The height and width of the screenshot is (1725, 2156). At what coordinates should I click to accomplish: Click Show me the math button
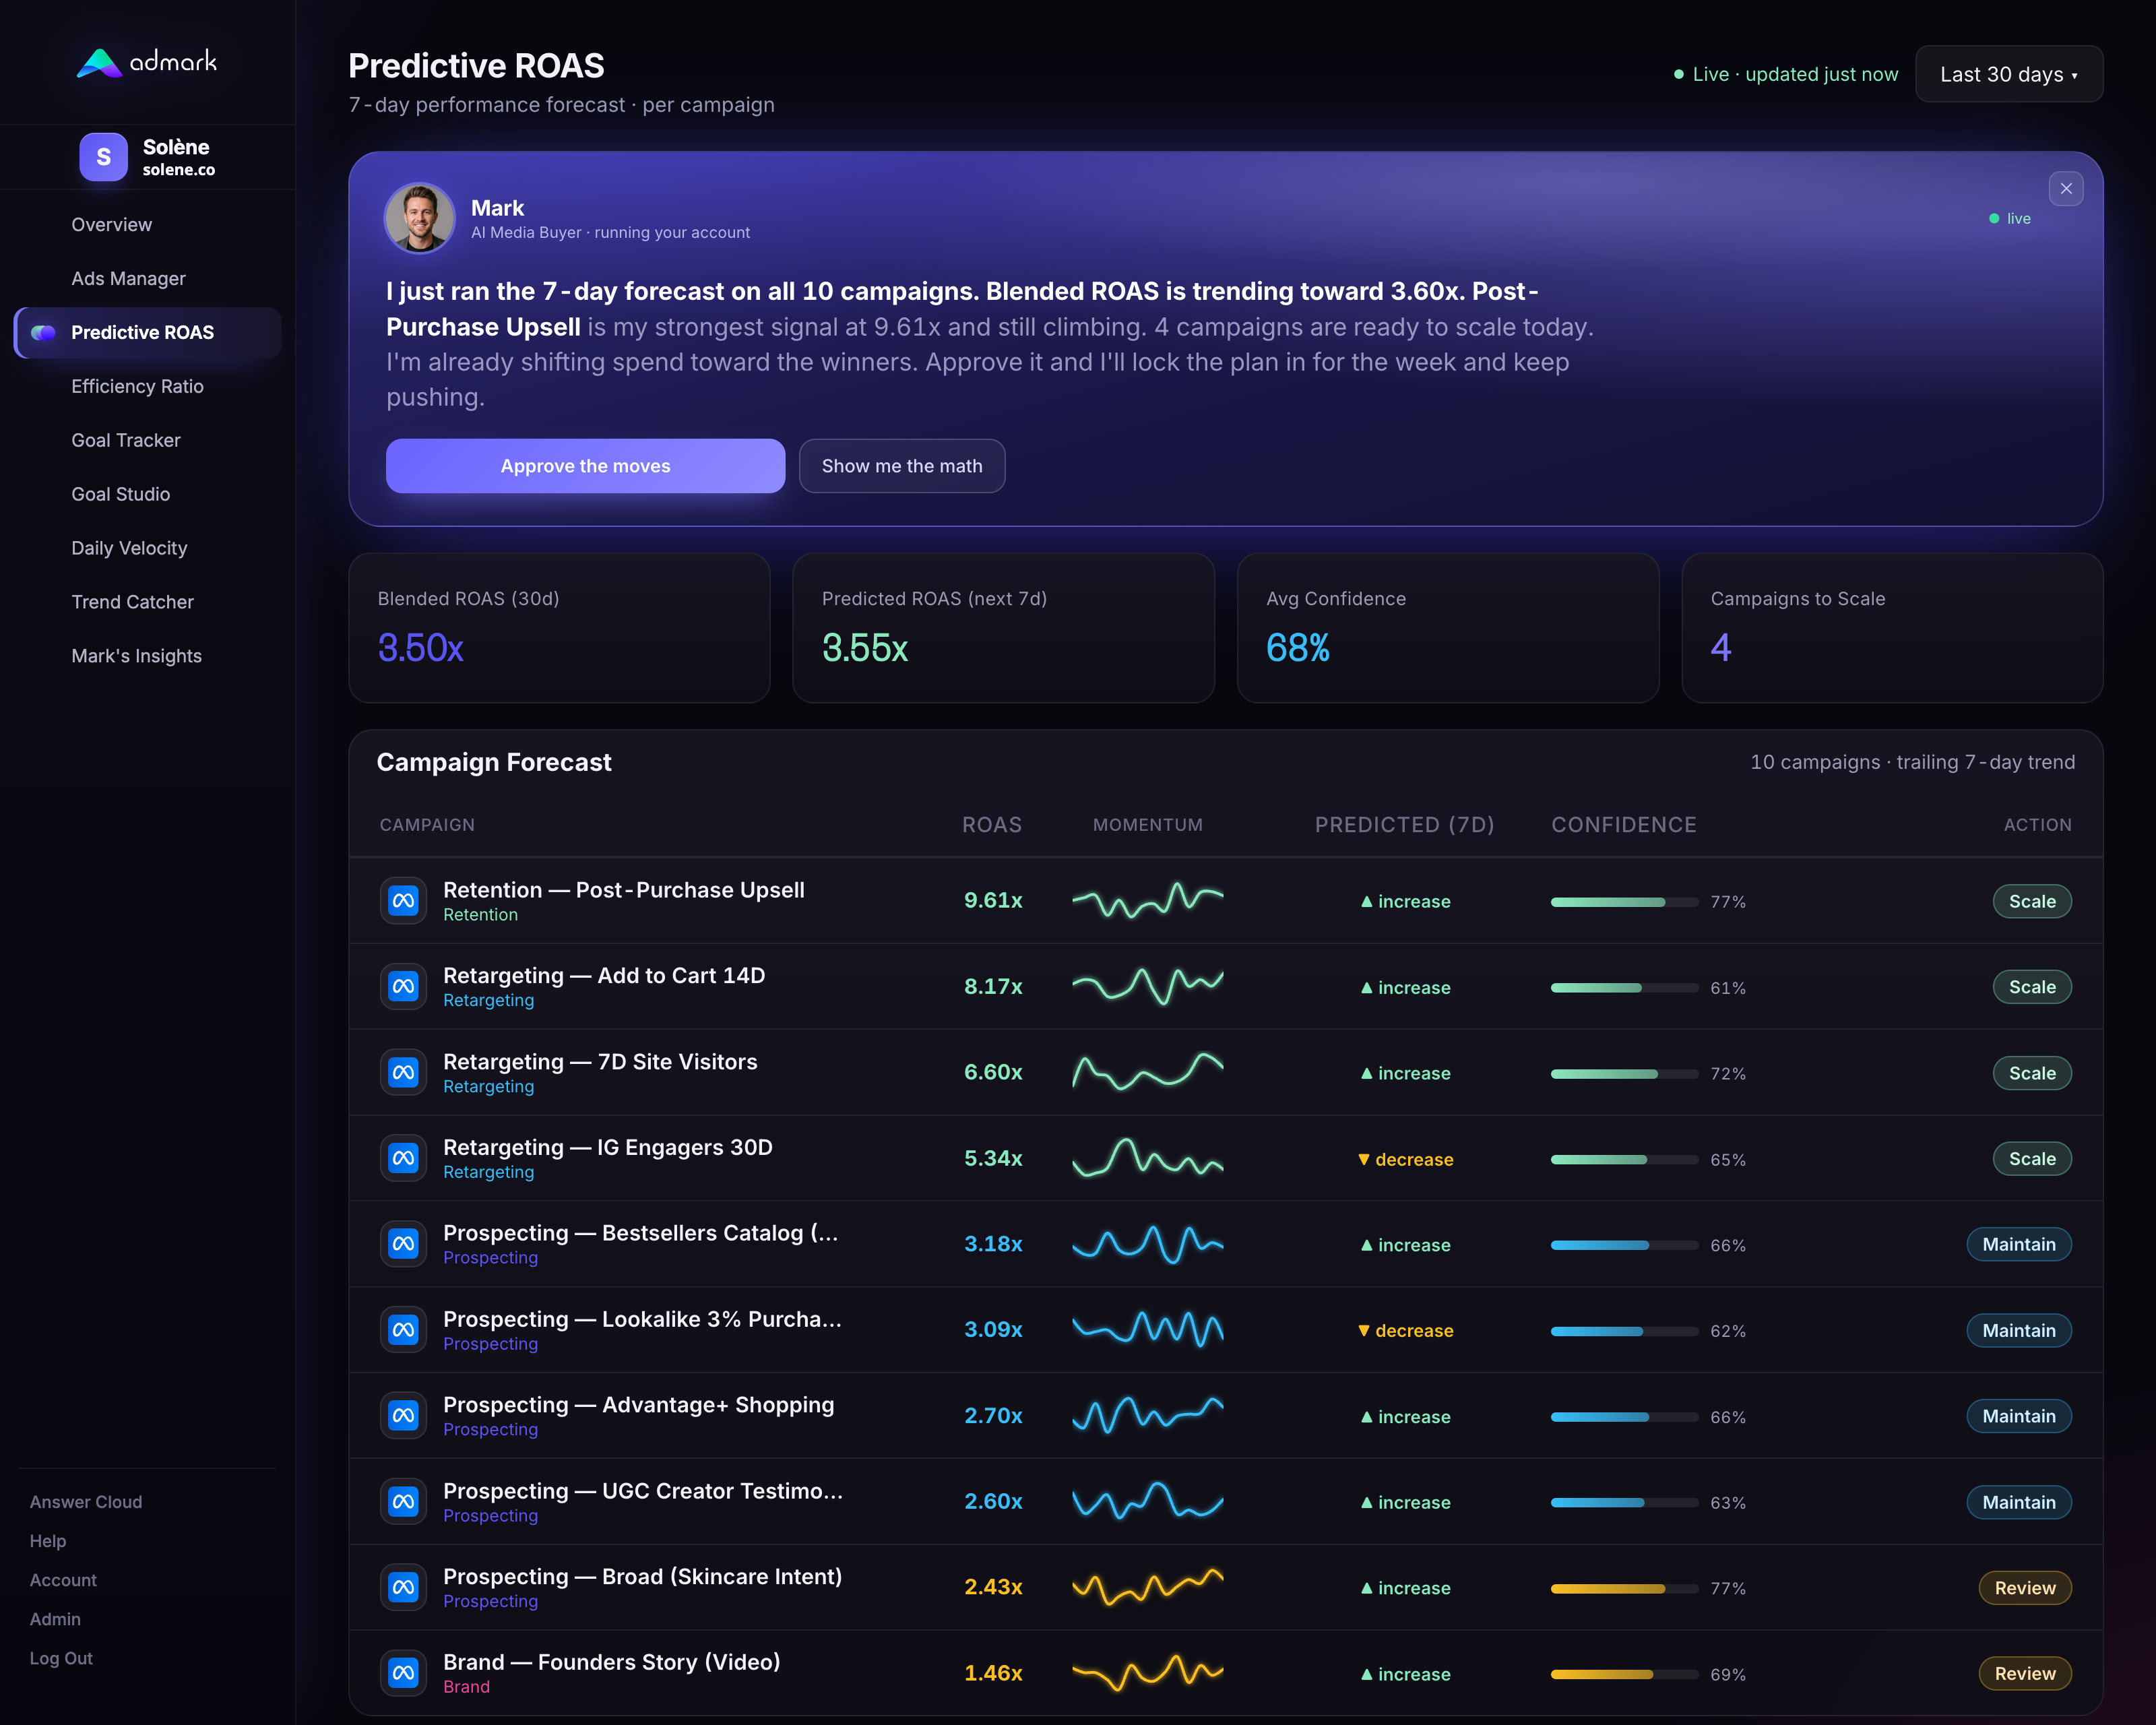coord(902,466)
